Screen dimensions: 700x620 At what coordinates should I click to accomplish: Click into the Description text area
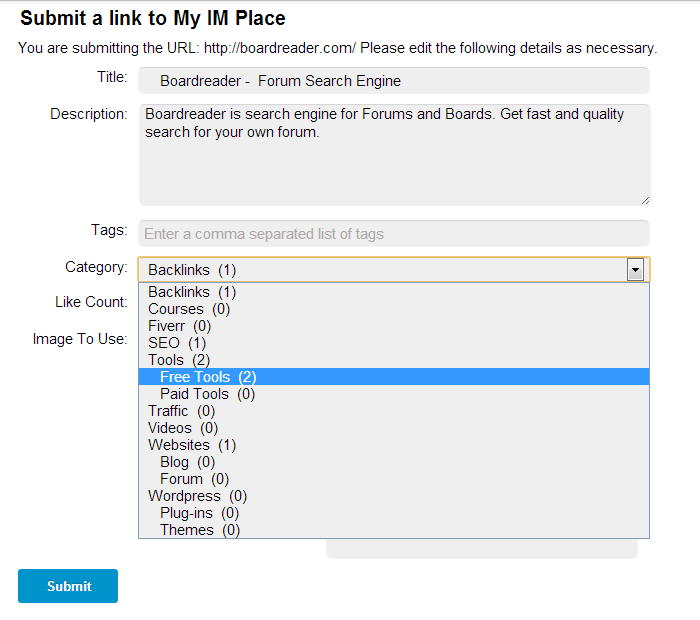pyautogui.click(x=394, y=155)
